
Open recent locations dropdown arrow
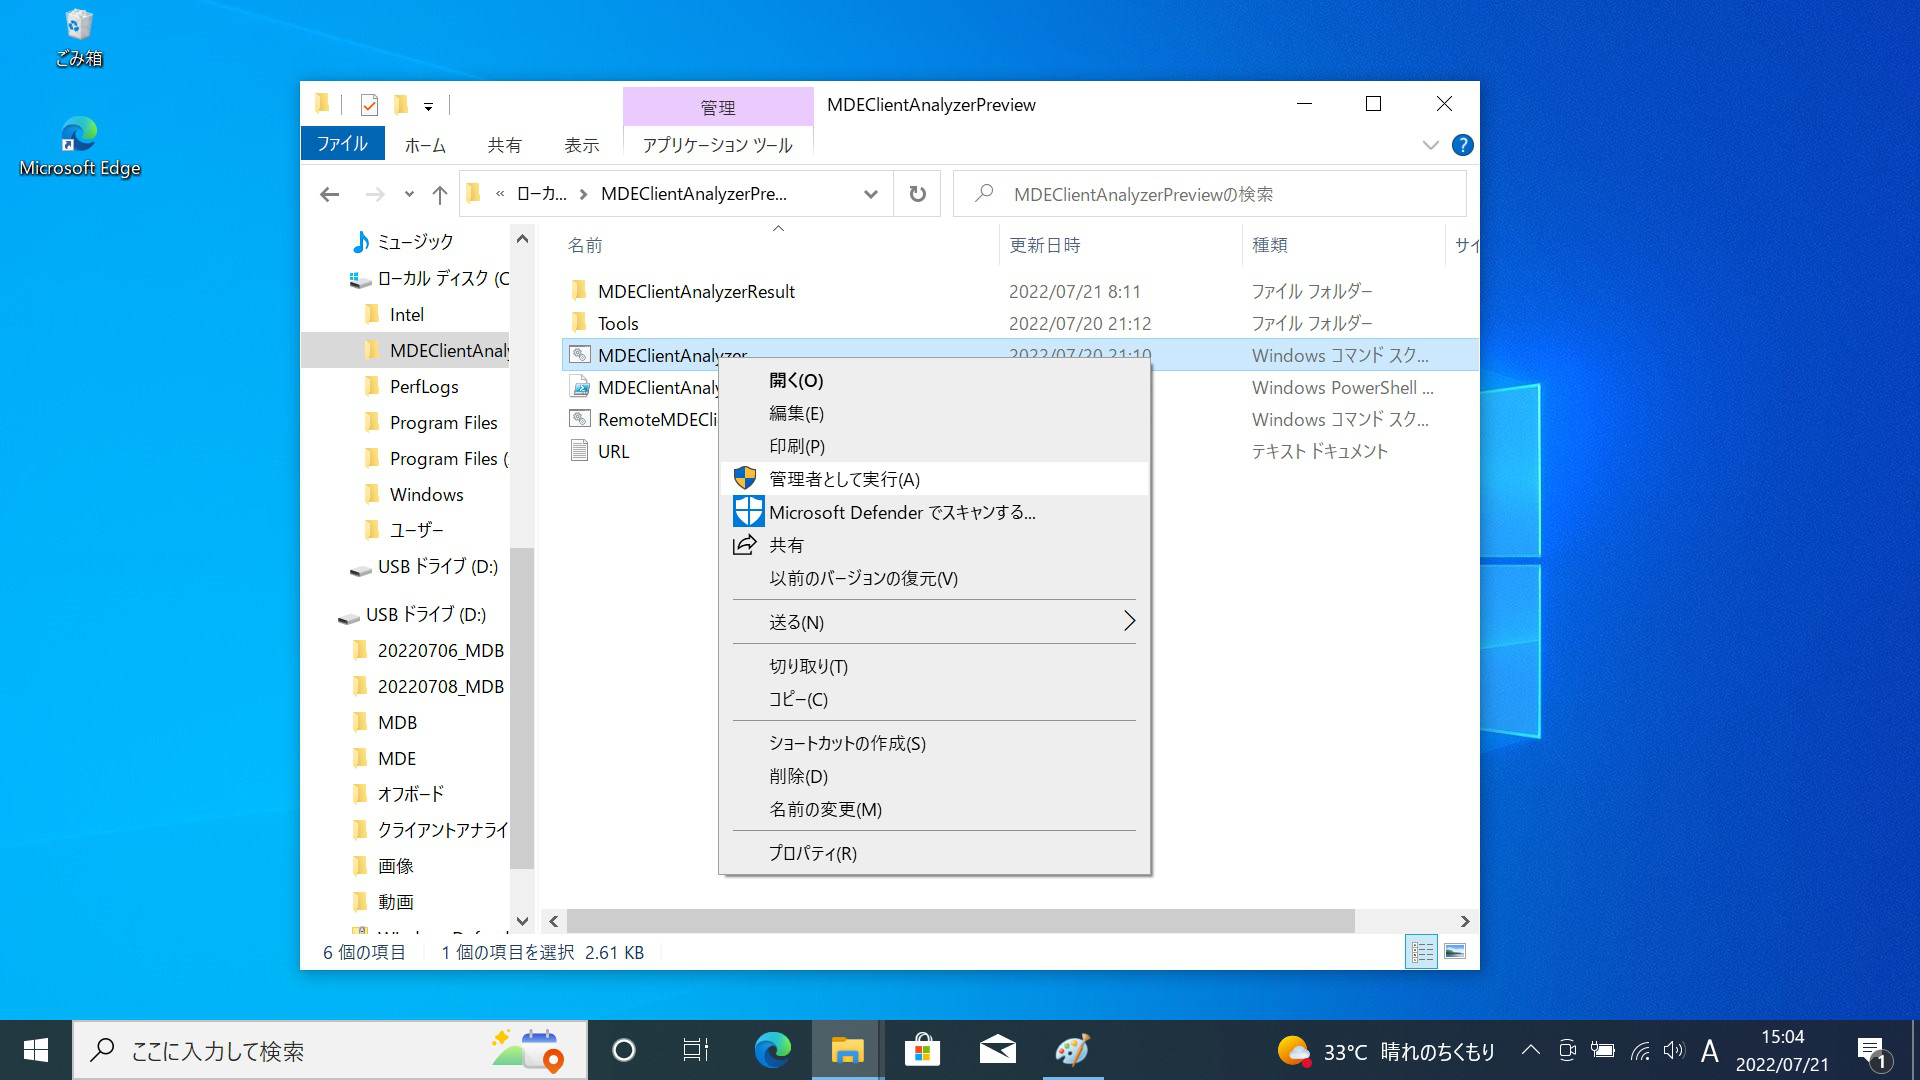[409, 194]
